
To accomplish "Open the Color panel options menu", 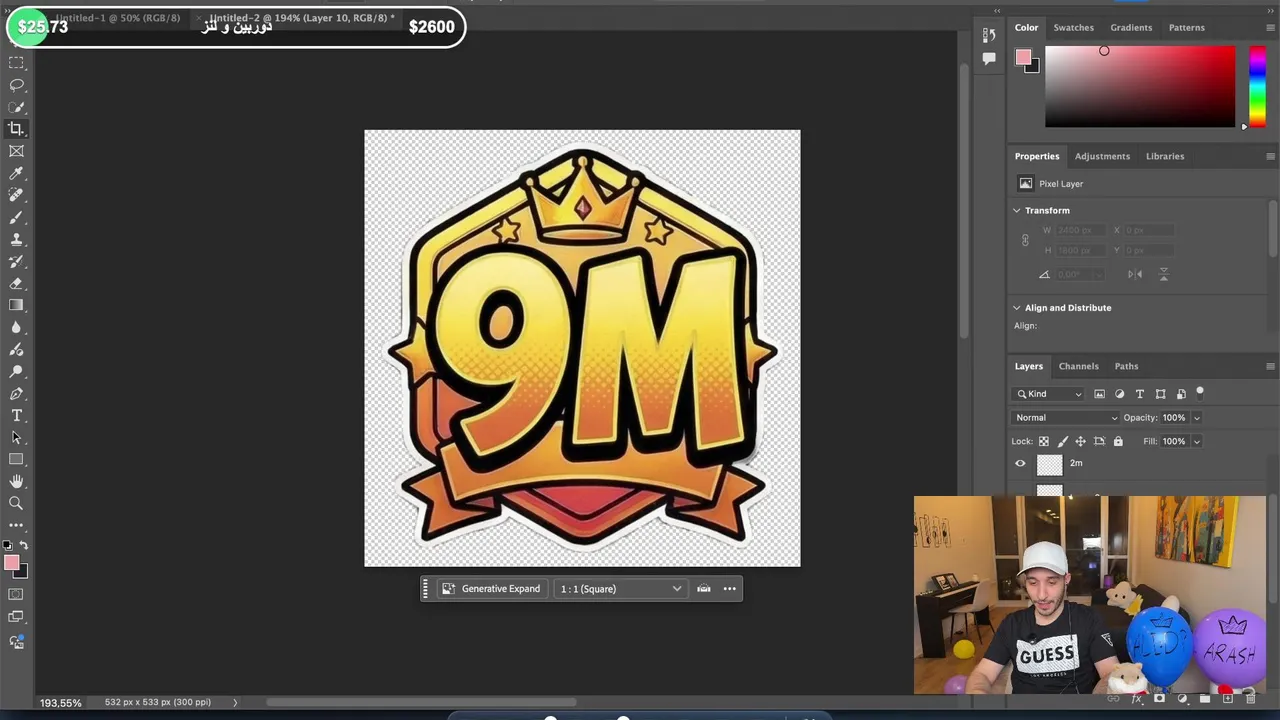I will click(1270, 27).
